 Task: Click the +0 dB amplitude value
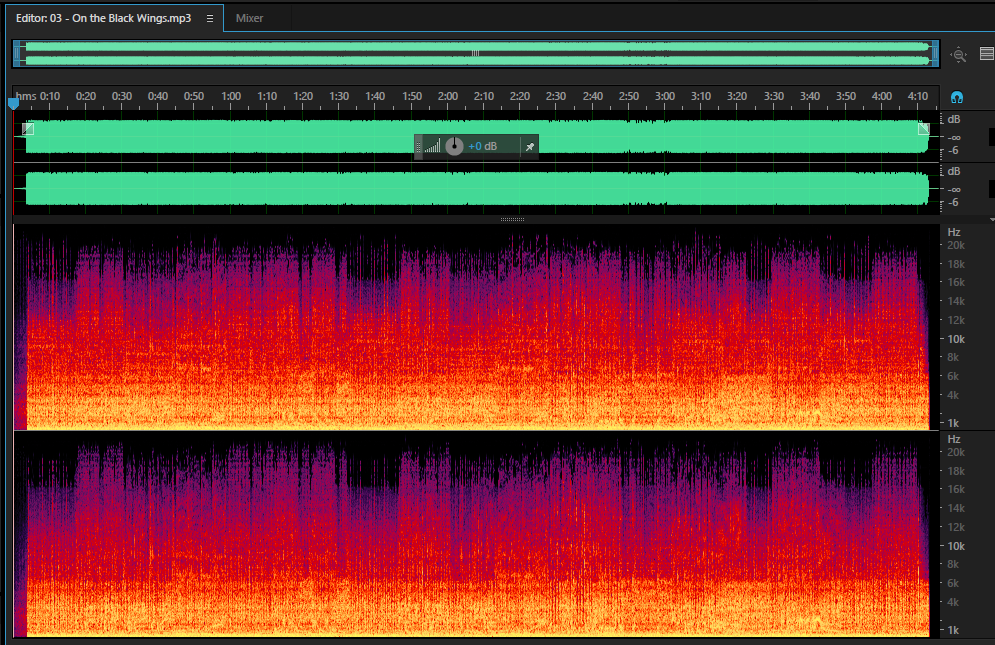tap(482, 147)
